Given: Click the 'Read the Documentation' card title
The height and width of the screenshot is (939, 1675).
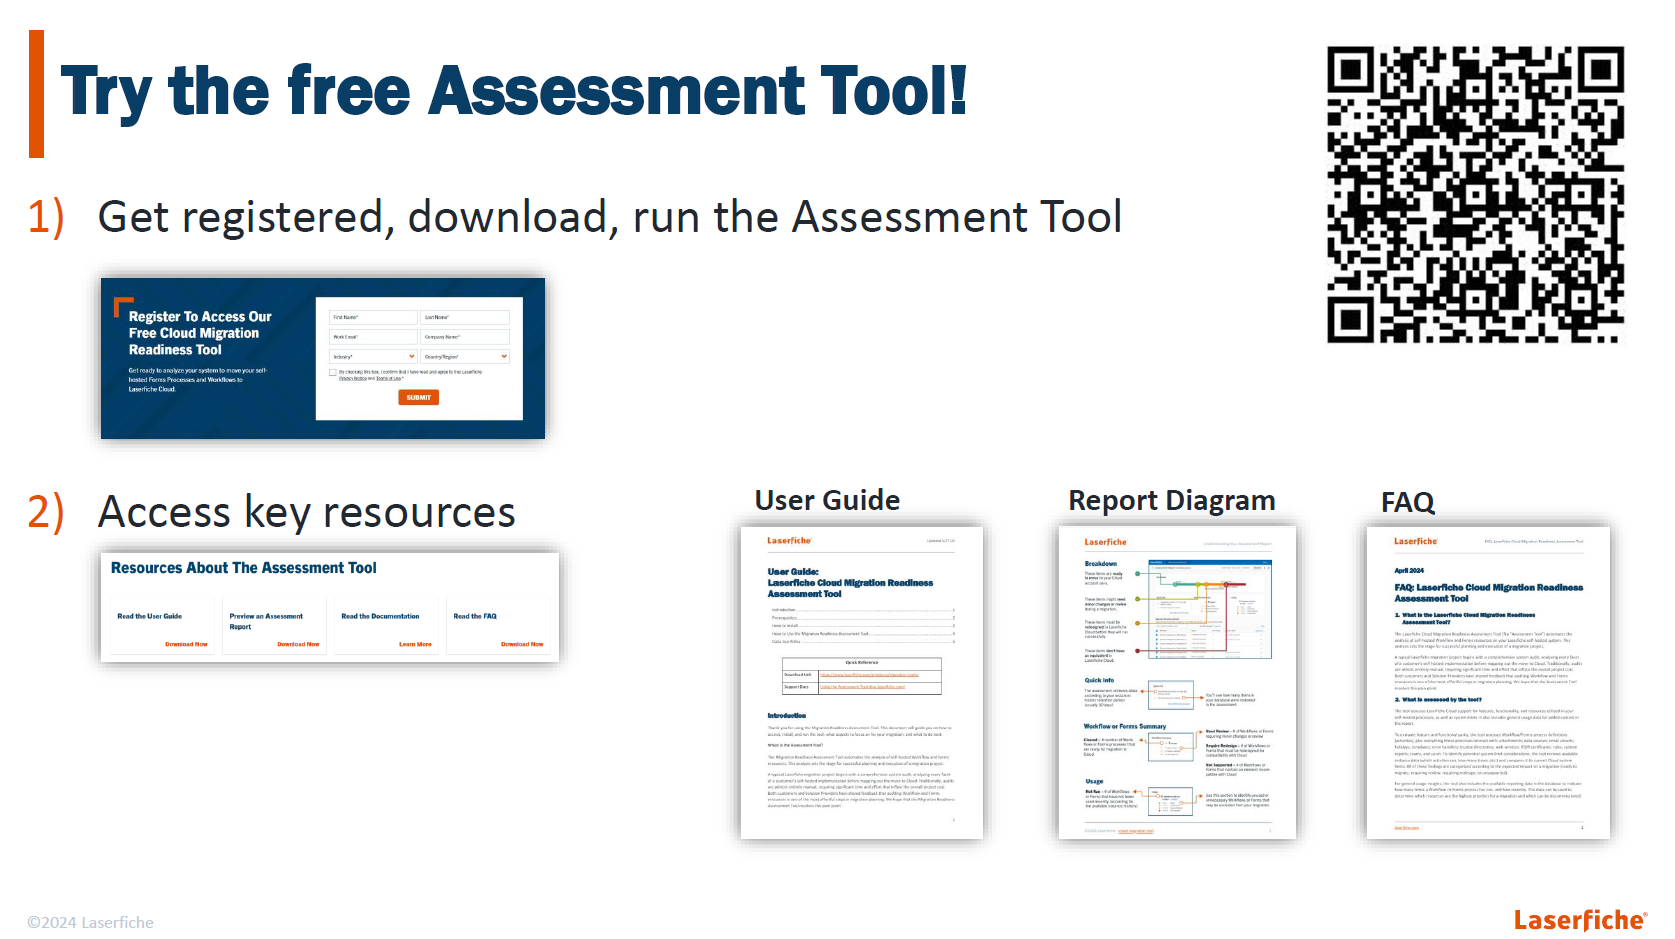Looking at the screenshot, I should 380,616.
